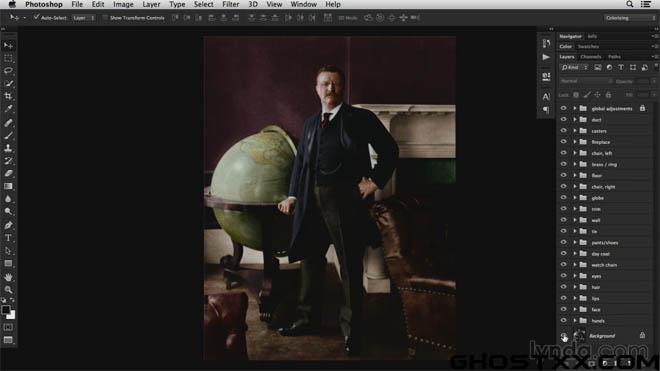Select the Background layer thumbnail

579,335
